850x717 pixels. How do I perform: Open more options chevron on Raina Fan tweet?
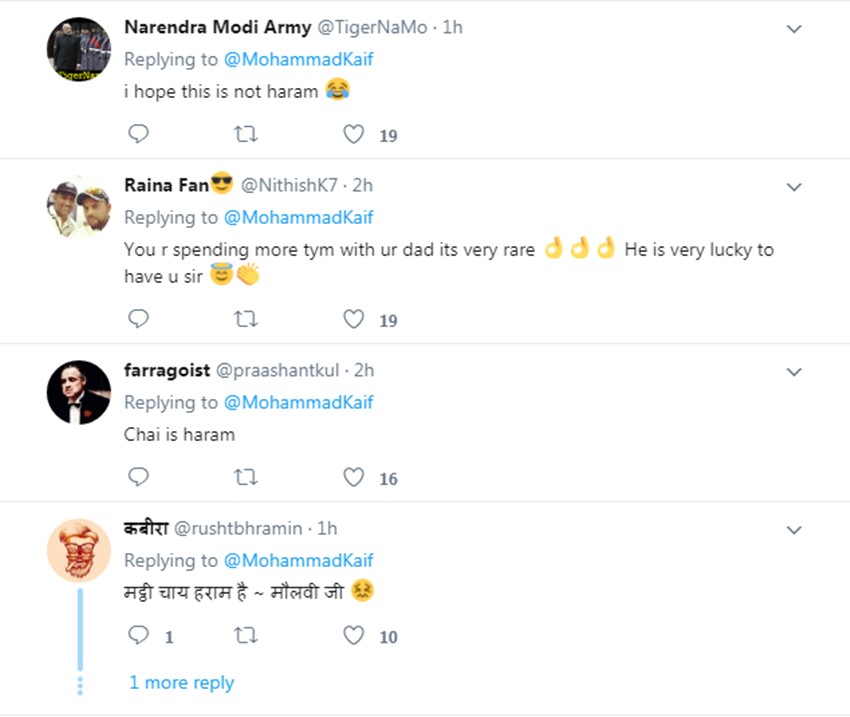click(794, 187)
